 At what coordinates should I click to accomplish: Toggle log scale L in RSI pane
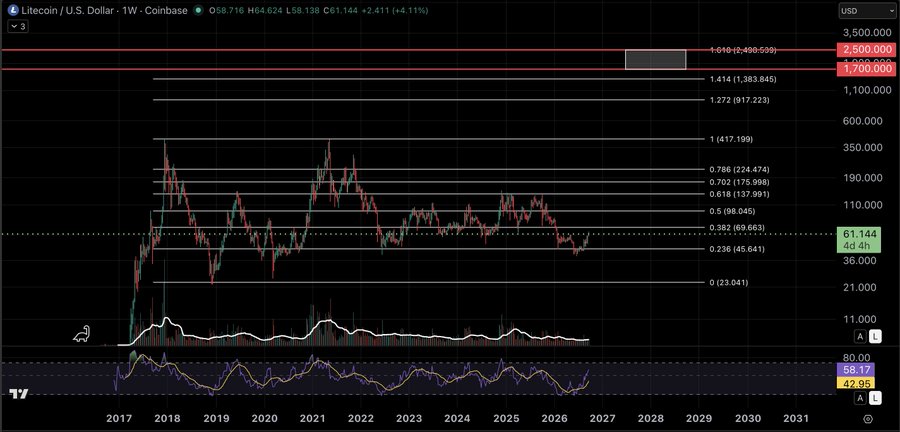click(x=874, y=398)
